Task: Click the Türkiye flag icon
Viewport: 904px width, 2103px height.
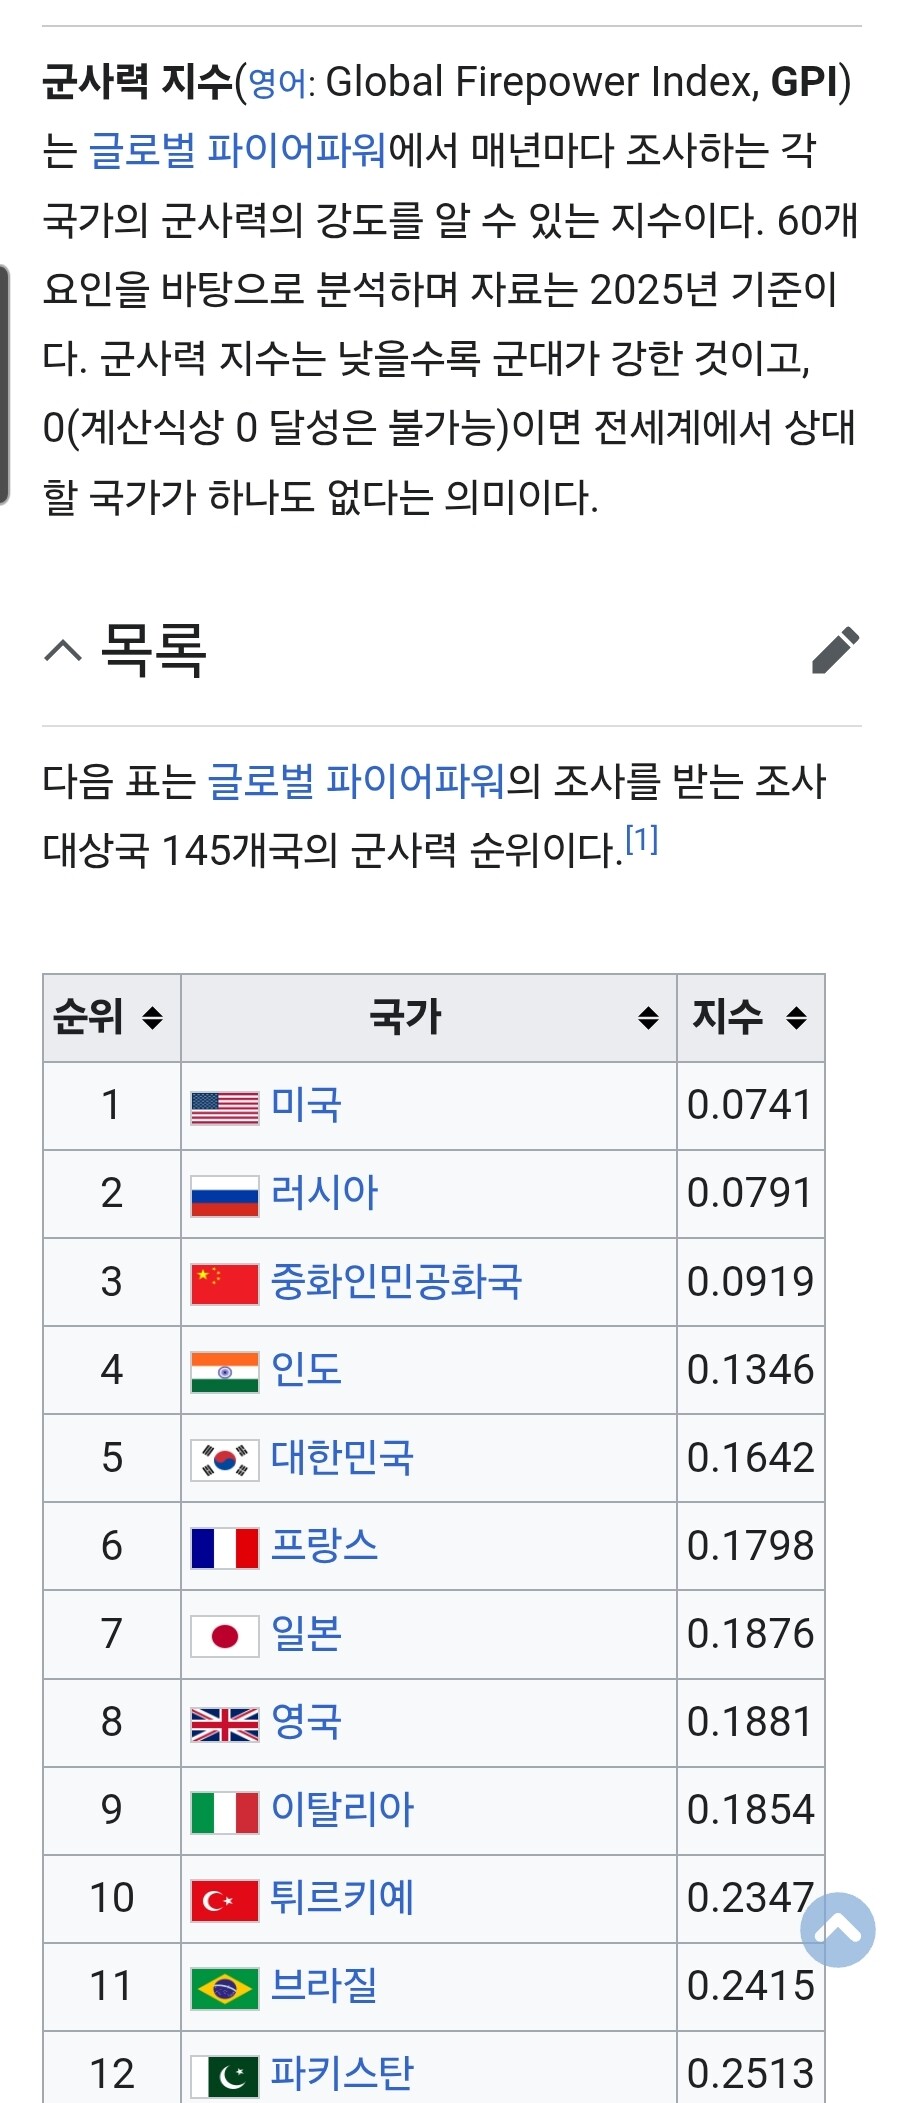Action: [x=225, y=1900]
